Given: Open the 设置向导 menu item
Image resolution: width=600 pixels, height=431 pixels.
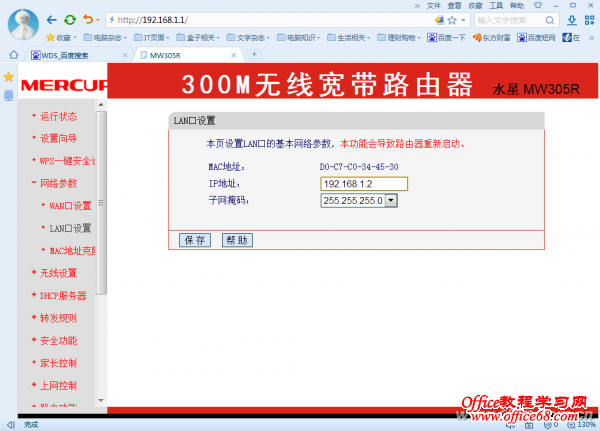Looking at the screenshot, I should pyautogui.click(x=59, y=138).
